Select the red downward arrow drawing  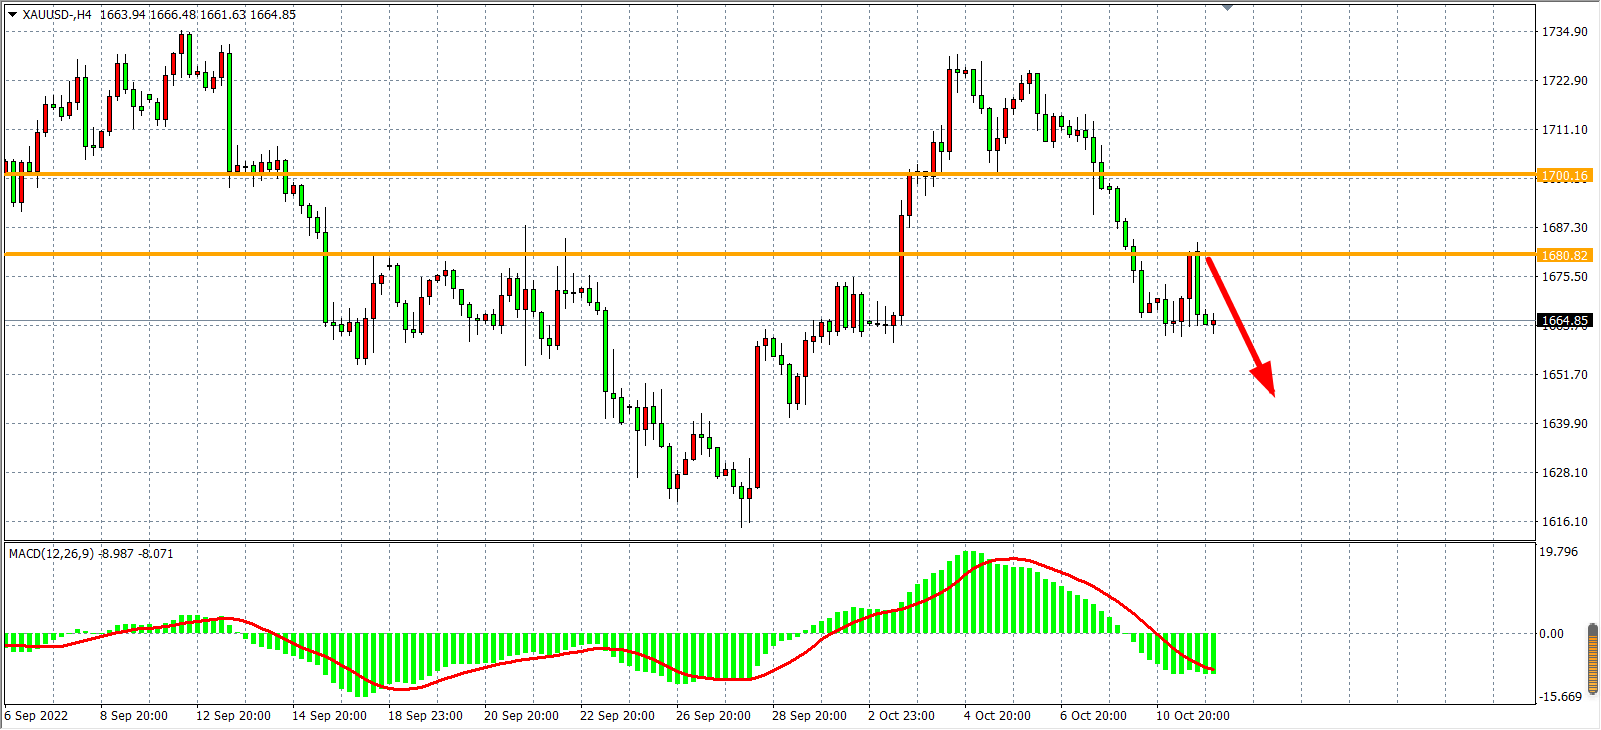click(1240, 325)
